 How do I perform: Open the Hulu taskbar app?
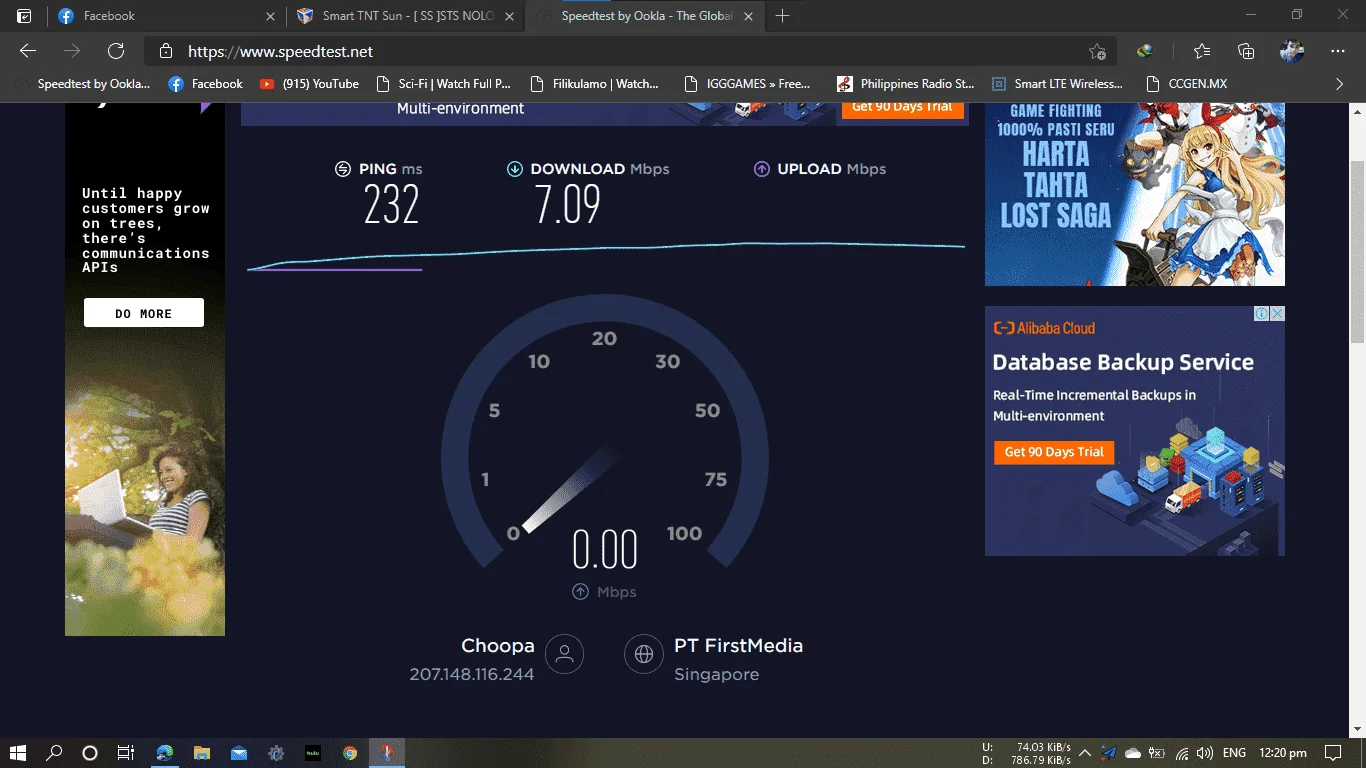click(x=313, y=753)
